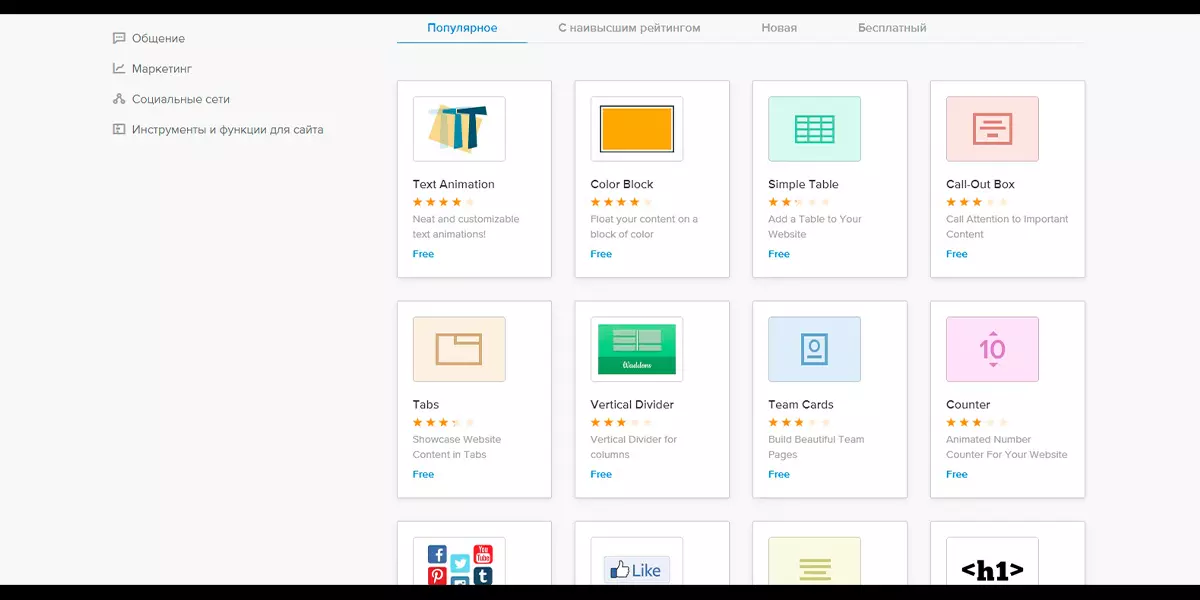Open the h1 heading app icon
Viewport: 1200px width, 600px height.
point(992,562)
